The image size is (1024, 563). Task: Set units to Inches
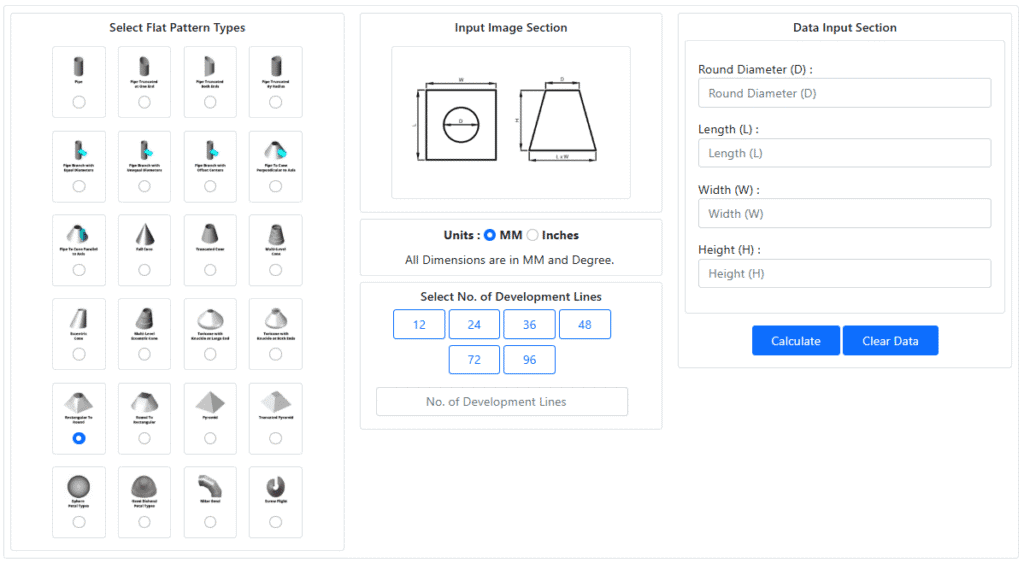tap(533, 235)
